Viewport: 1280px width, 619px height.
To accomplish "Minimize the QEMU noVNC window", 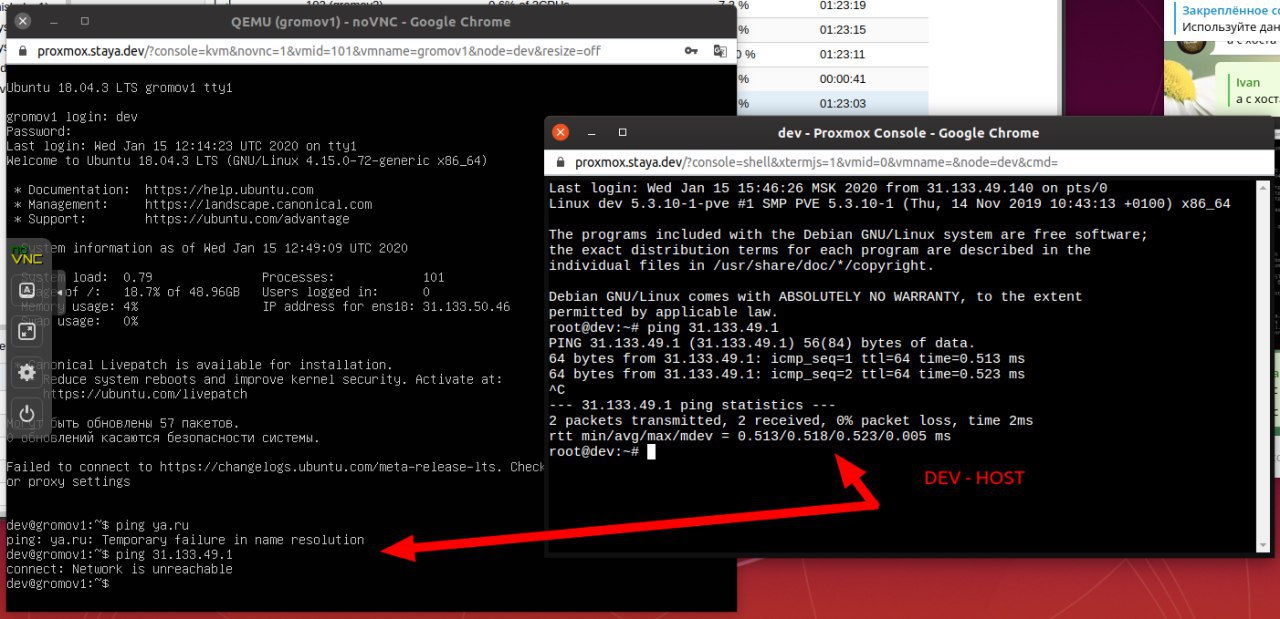I will point(55,21).
